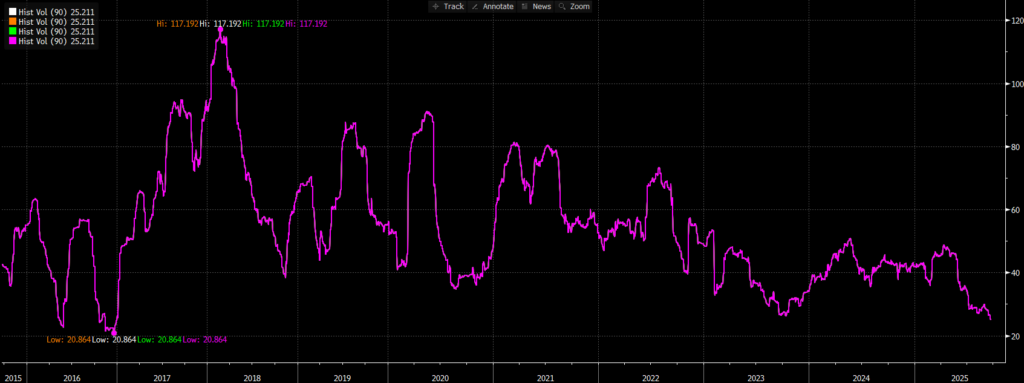Select the green Hi: 117.192 label
The image size is (1024, 383).
click(263, 24)
